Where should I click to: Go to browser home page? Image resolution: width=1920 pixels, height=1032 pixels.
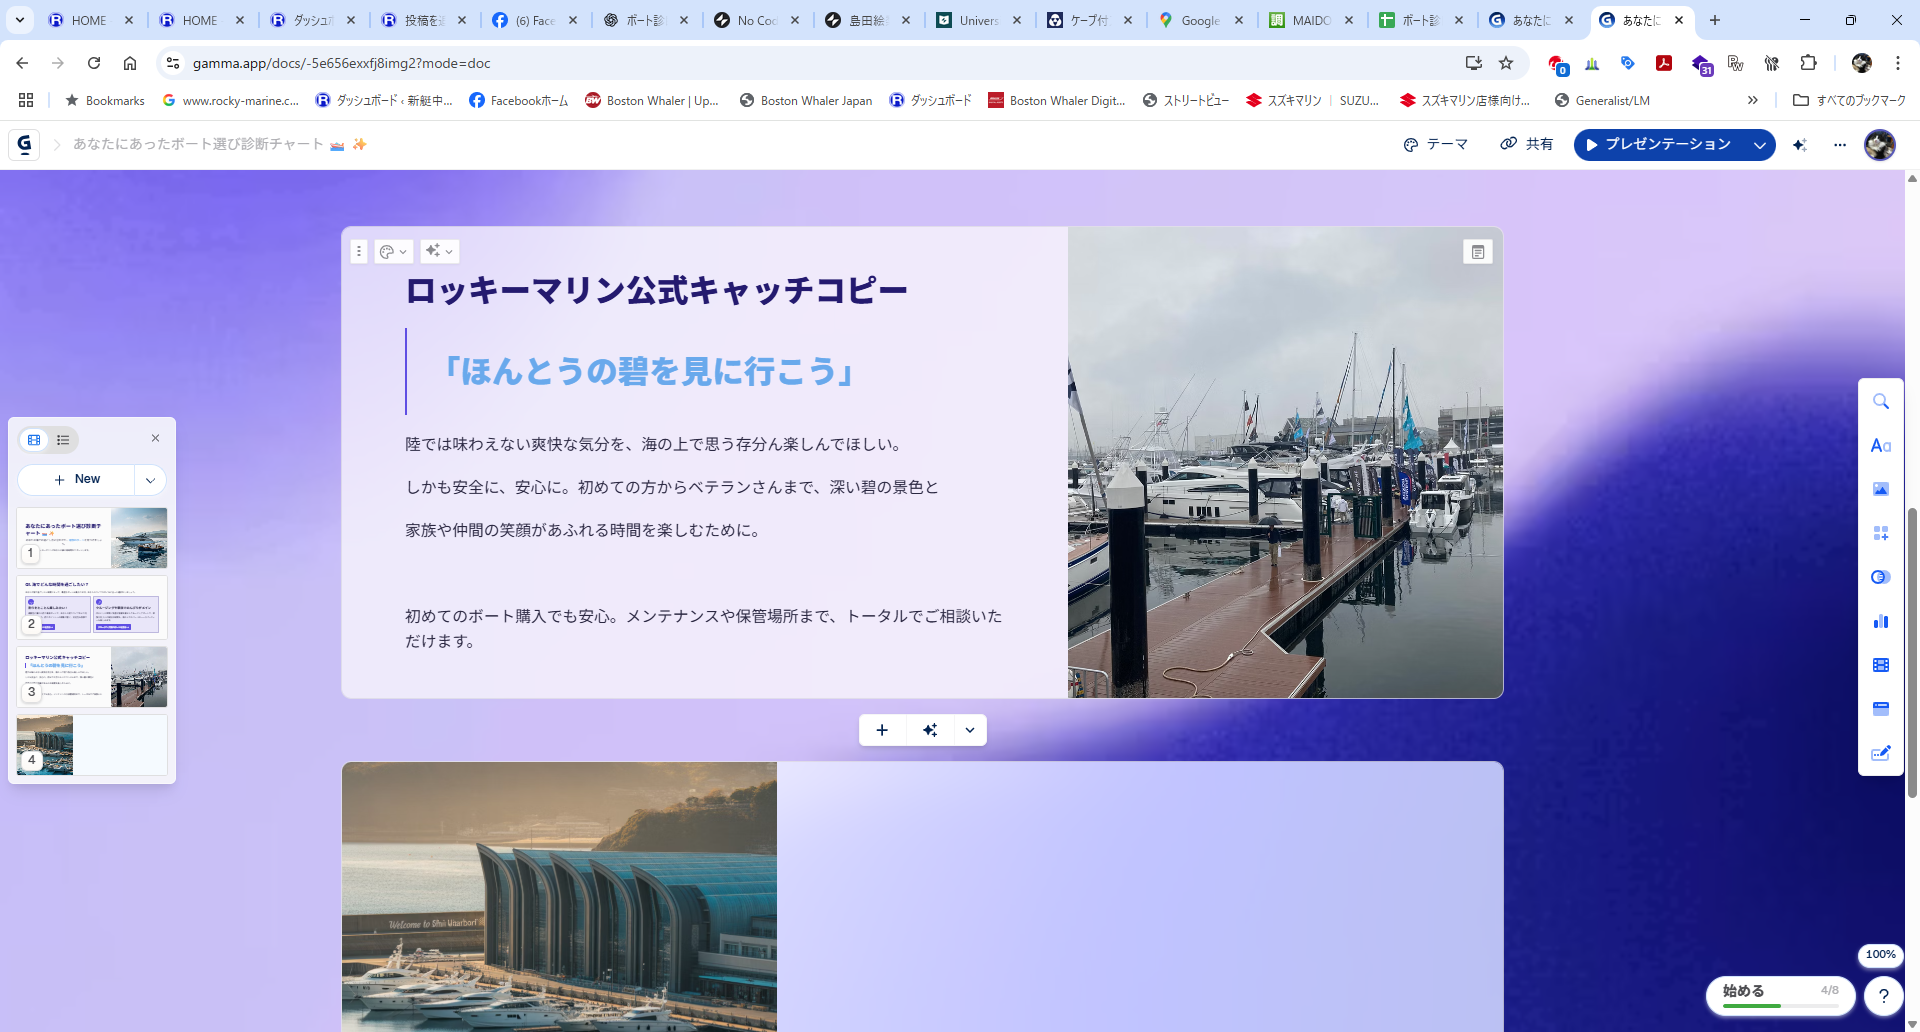(130, 63)
